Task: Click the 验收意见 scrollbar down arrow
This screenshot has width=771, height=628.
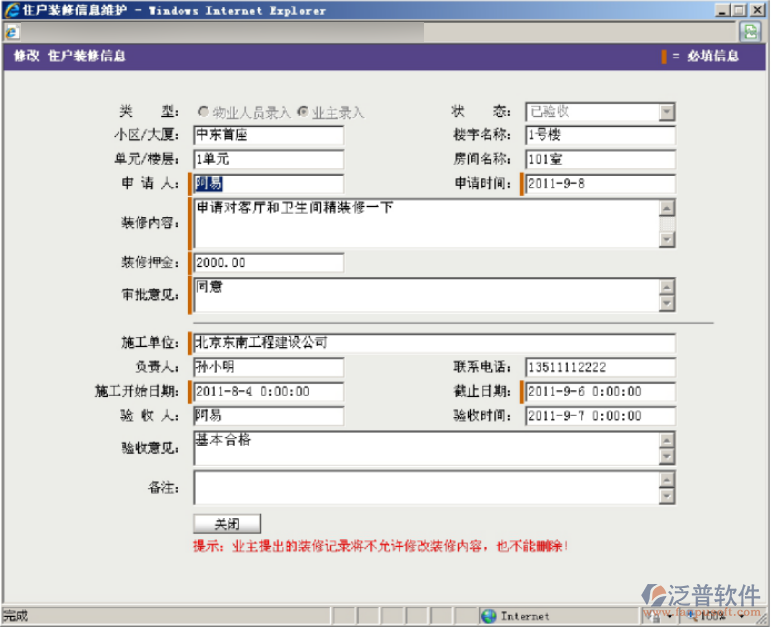Action: pos(666,456)
